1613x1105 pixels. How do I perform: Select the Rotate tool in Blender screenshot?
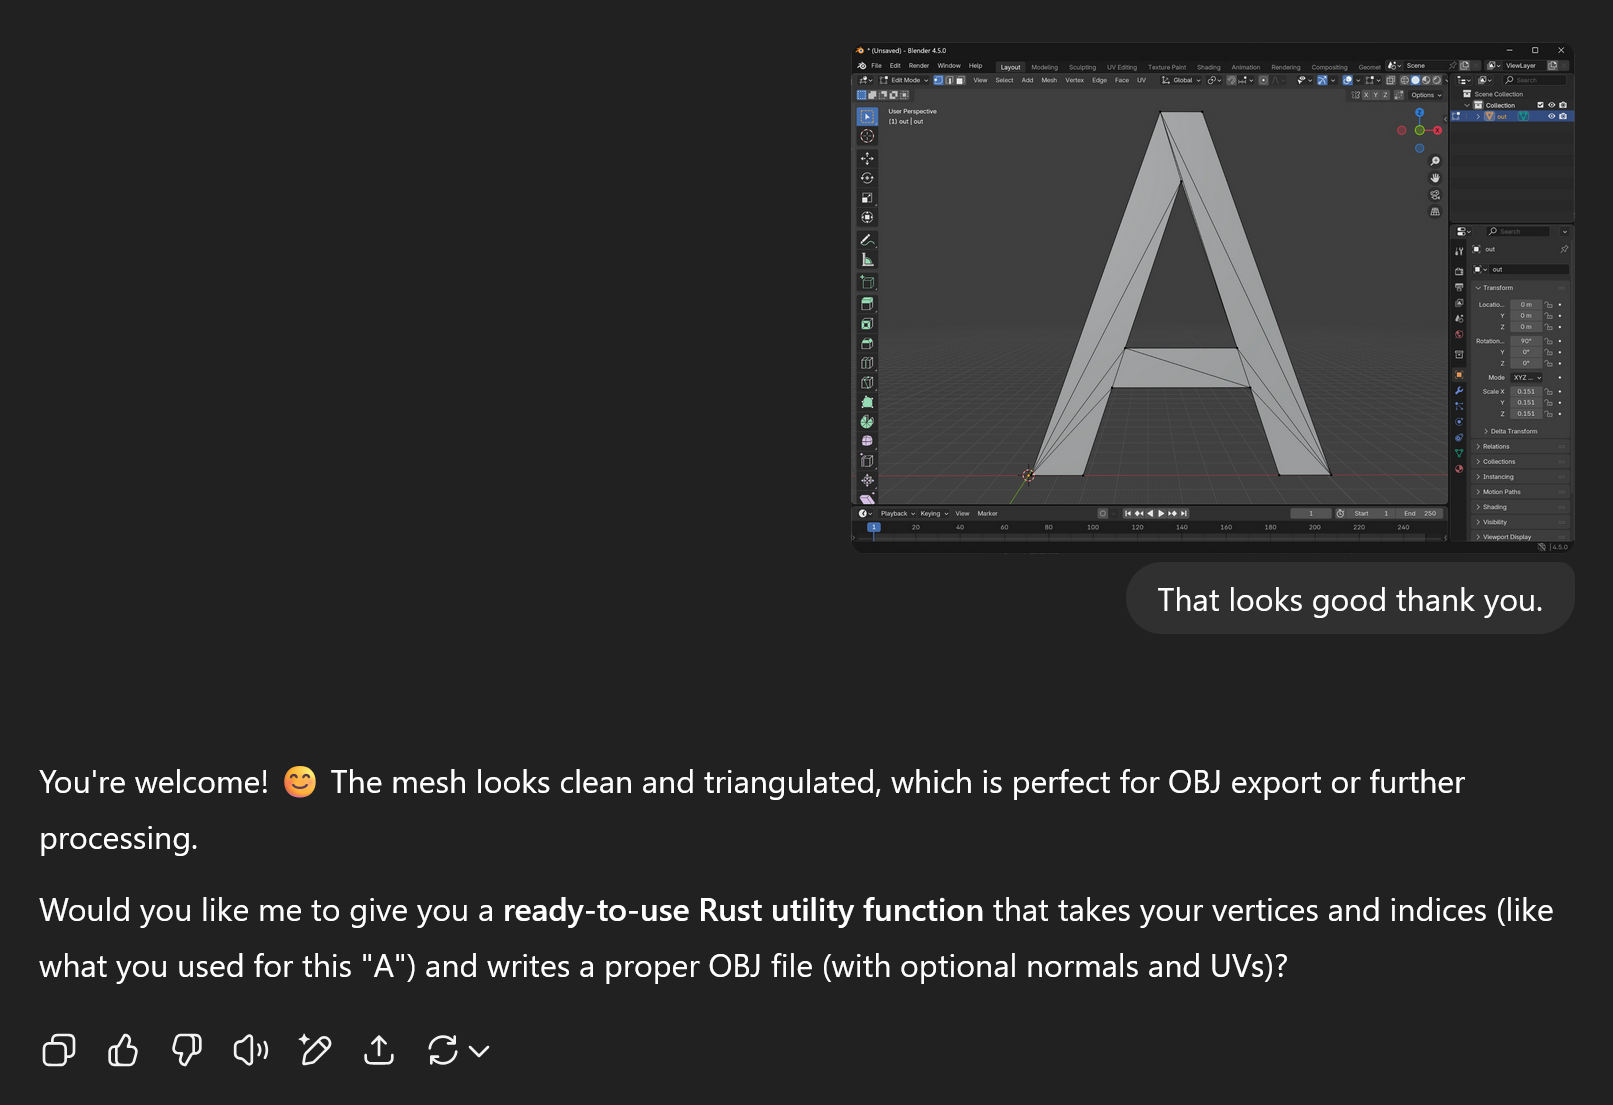pyautogui.click(x=867, y=178)
